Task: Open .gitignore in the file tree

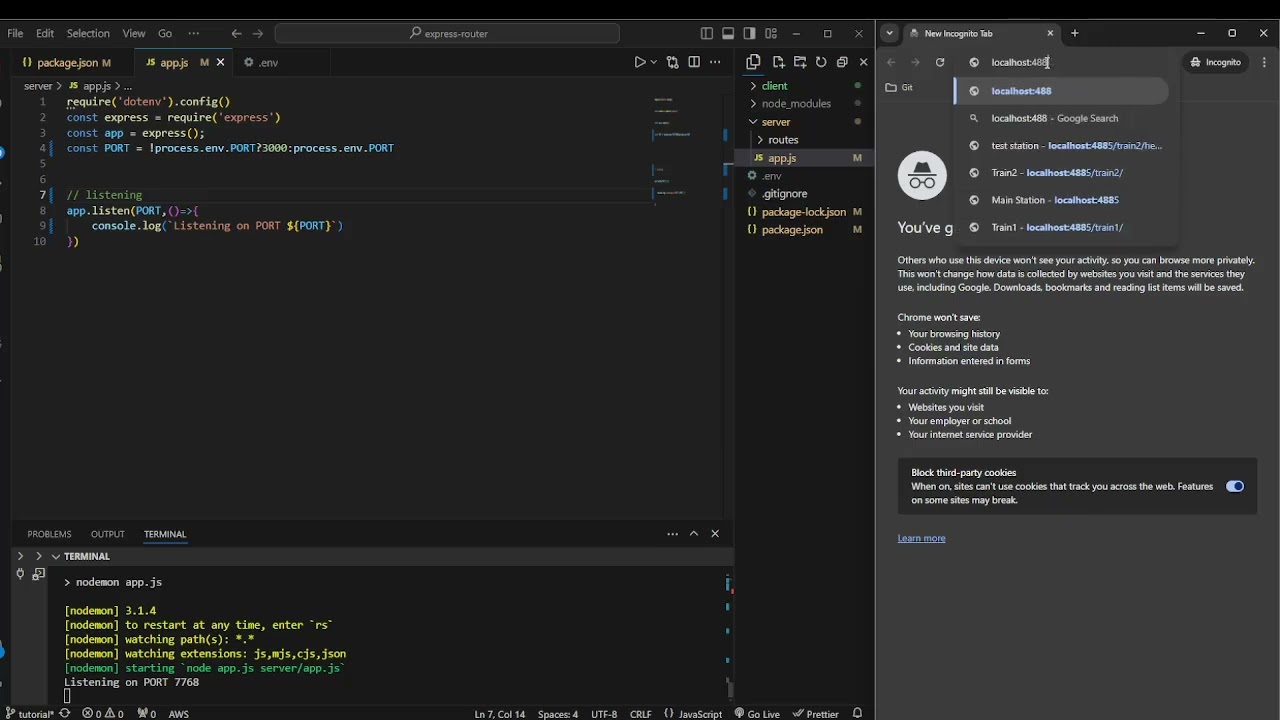Action: point(784,194)
